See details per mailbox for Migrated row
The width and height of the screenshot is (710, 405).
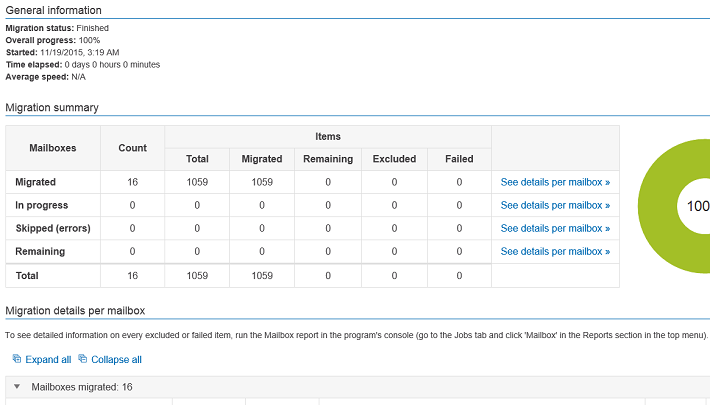click(x=555, y=182)
